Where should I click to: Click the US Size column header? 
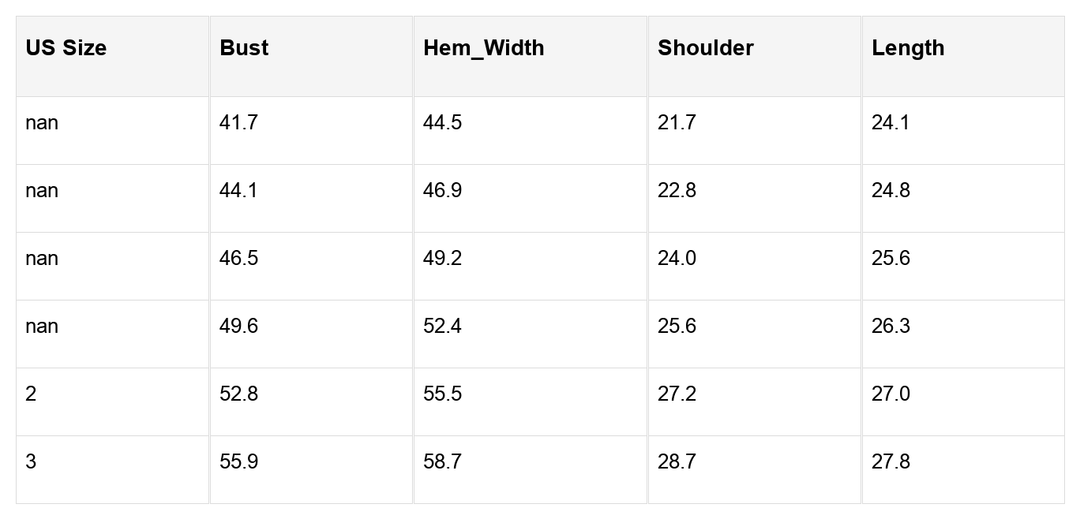[x=66, y=48]
